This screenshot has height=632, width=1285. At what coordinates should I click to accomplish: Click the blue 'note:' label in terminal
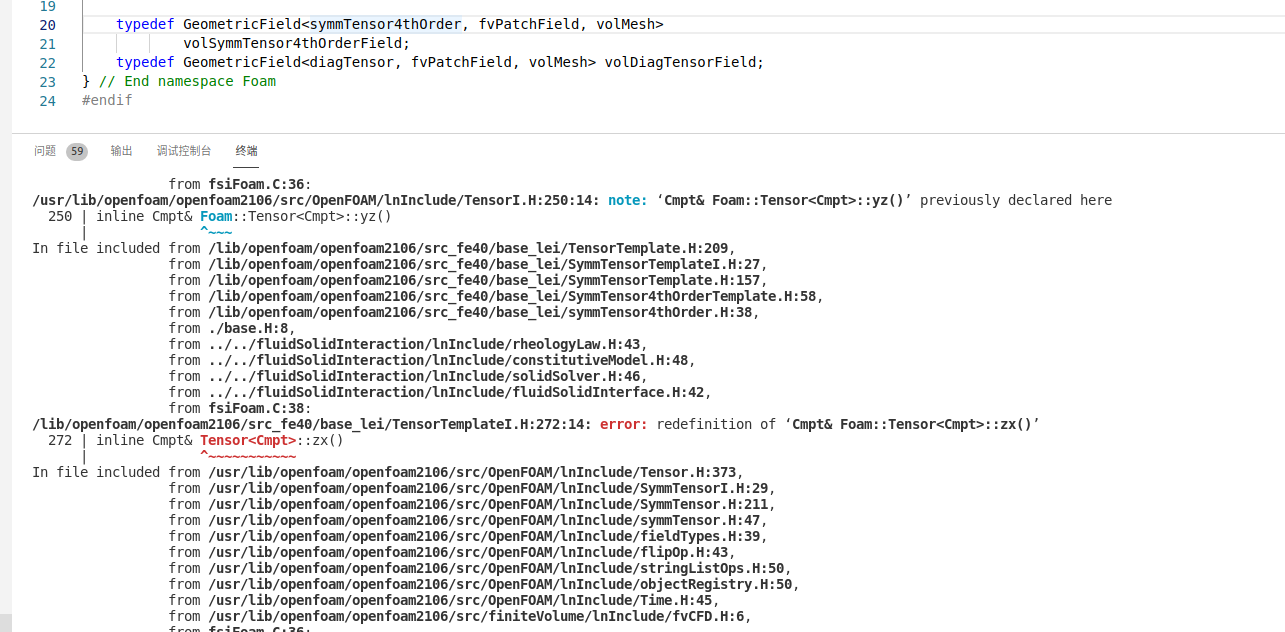[628, 200]
